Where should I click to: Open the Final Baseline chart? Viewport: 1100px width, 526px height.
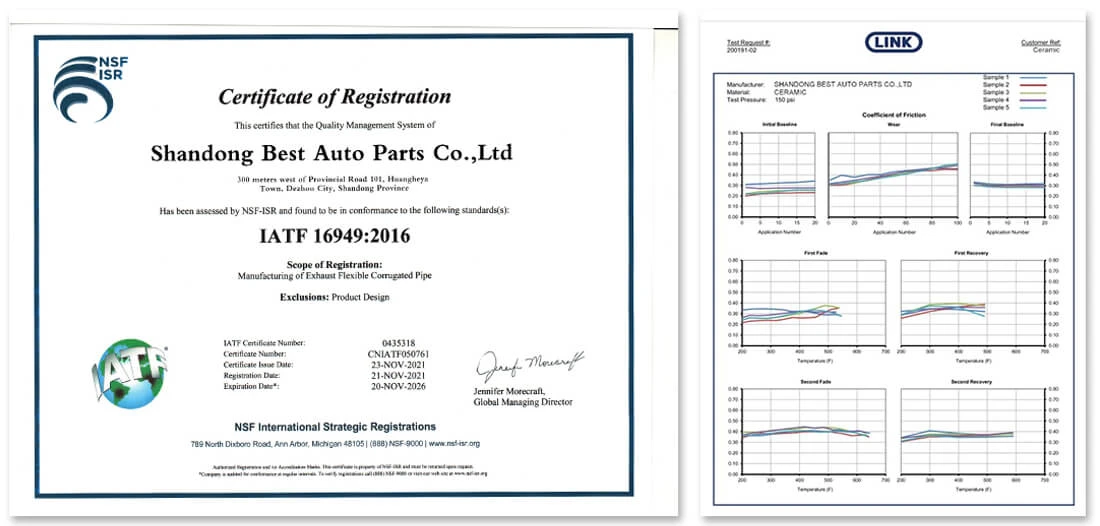click(1007, 175)
